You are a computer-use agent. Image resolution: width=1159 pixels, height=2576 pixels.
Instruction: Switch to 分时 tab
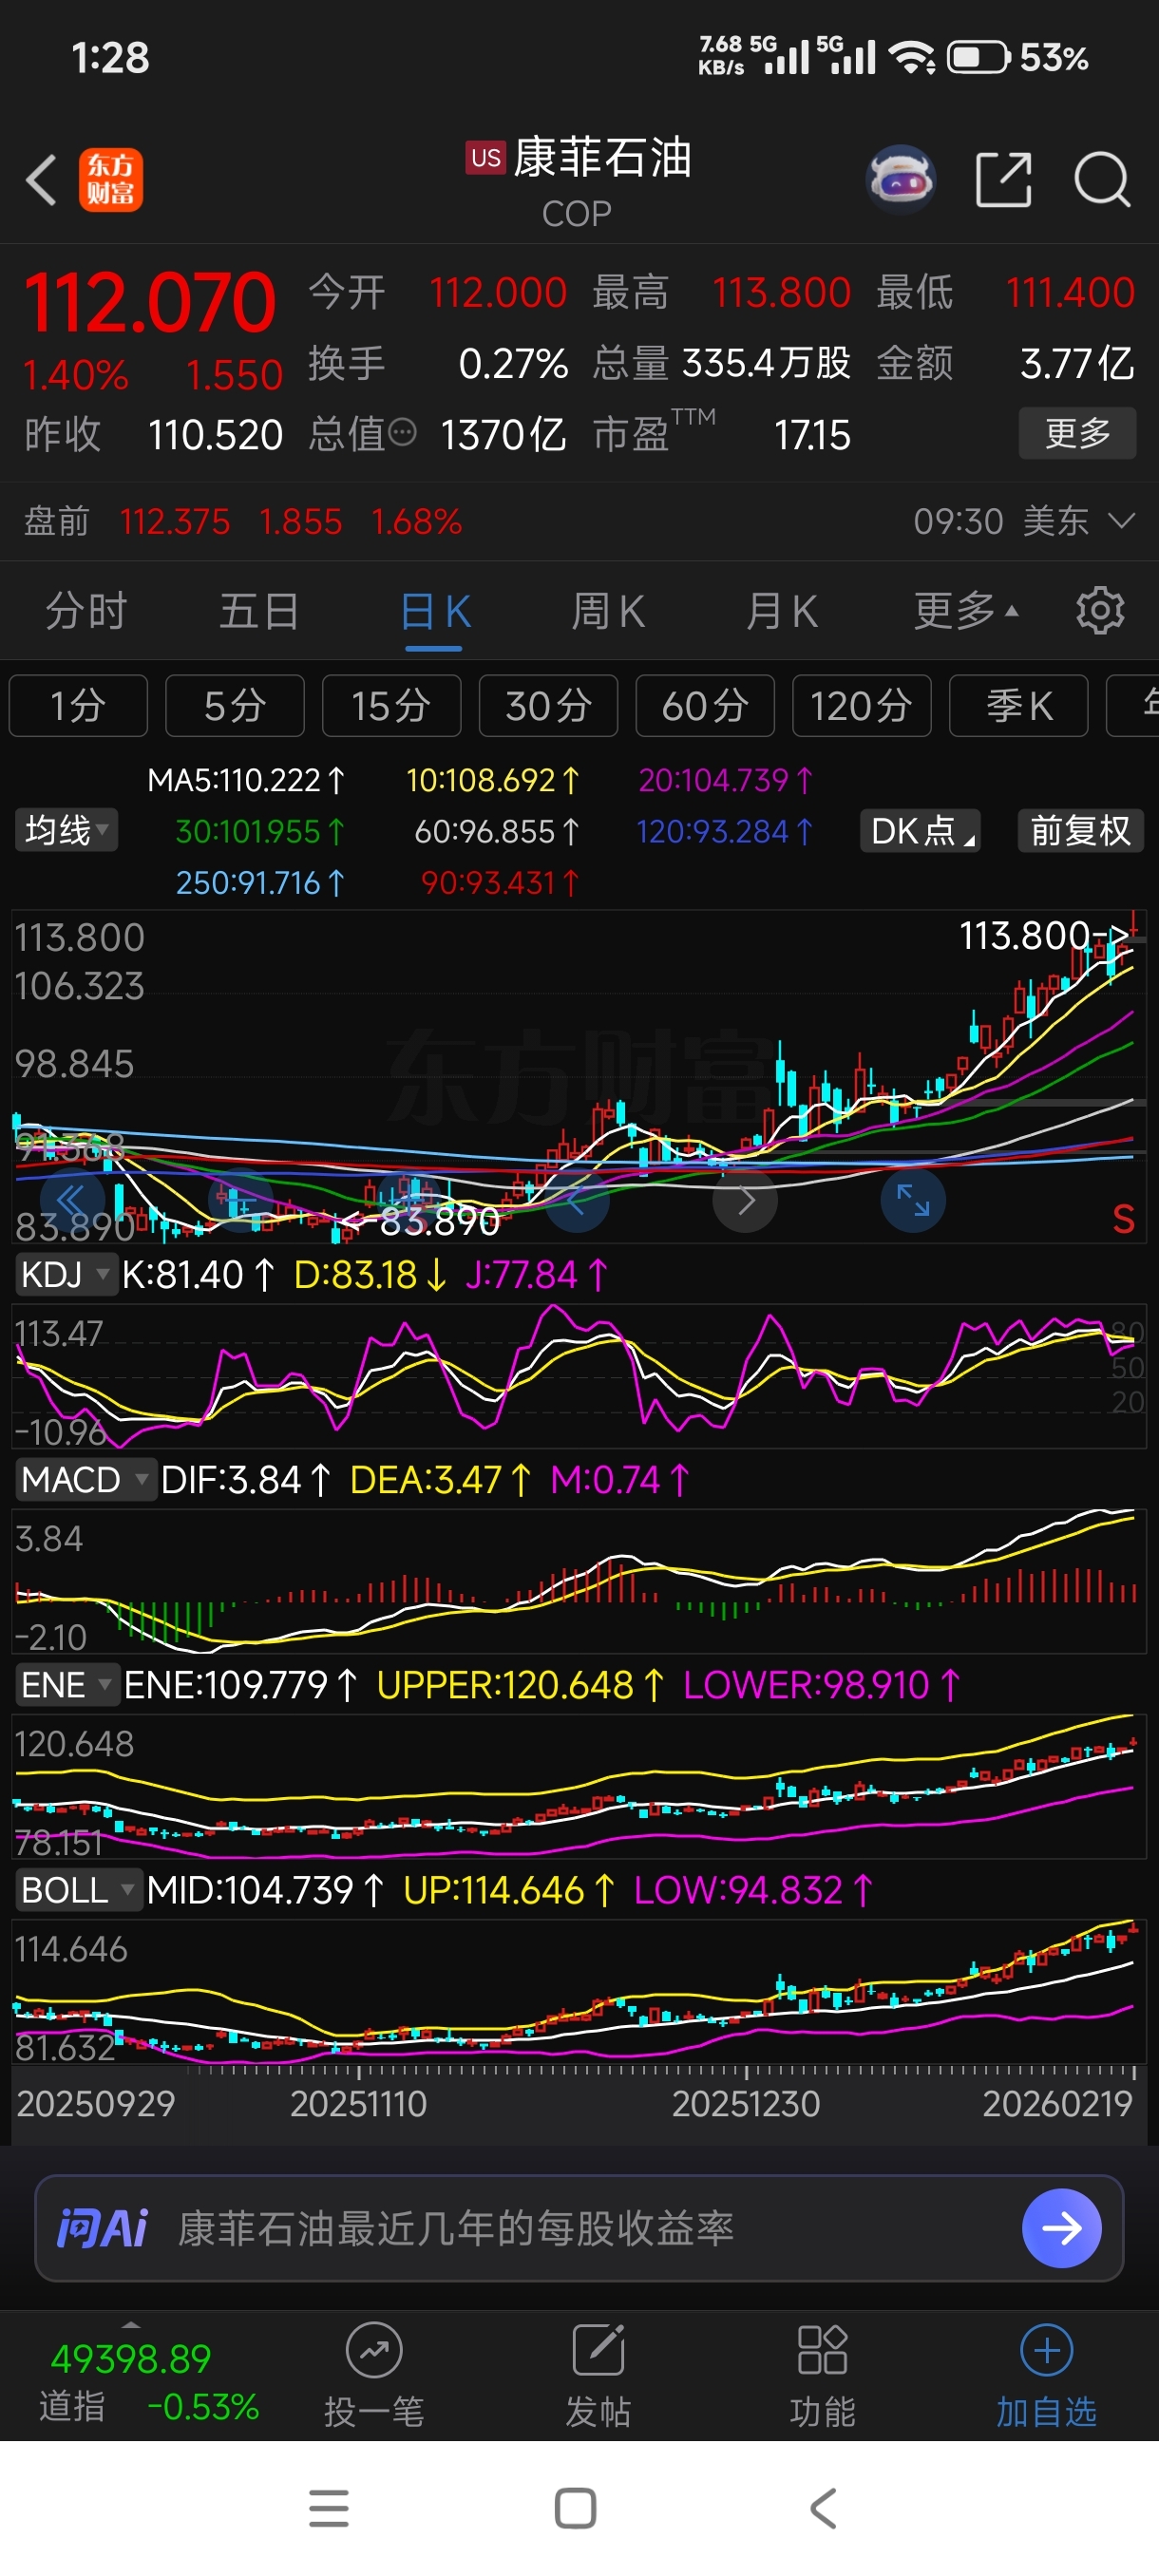(x=87, y=611)
